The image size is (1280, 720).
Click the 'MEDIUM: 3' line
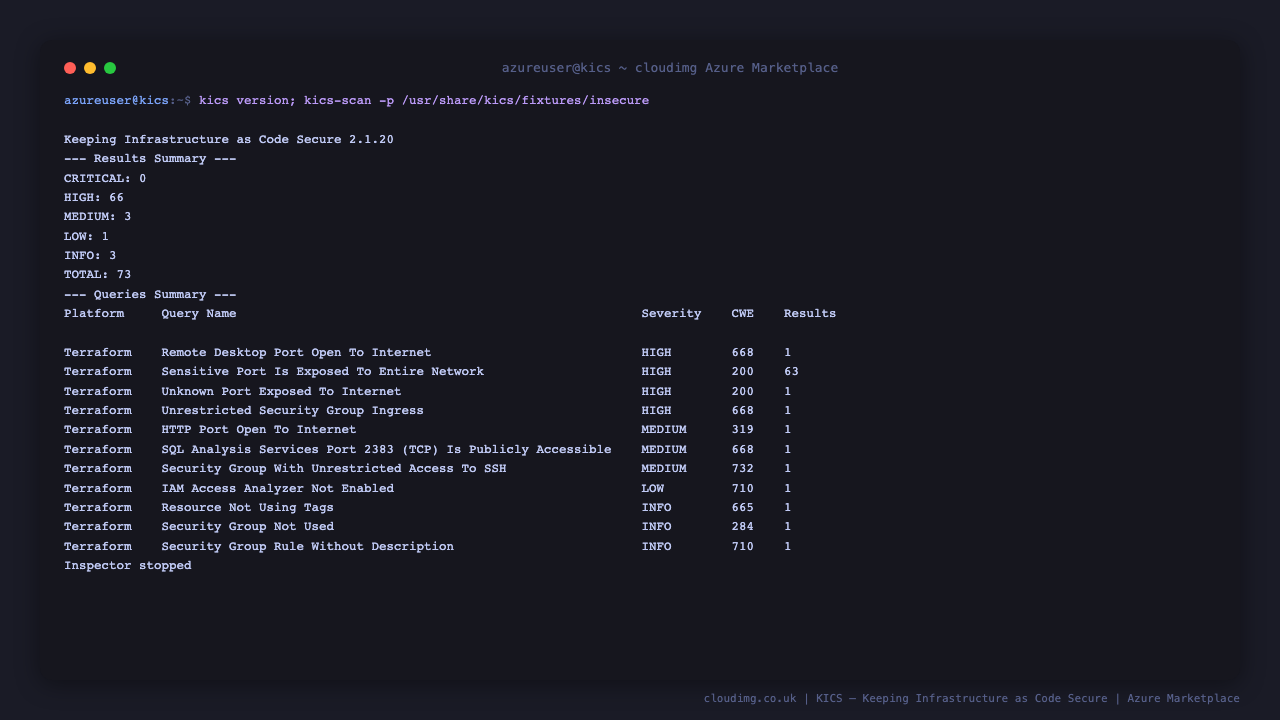(98, 217)
